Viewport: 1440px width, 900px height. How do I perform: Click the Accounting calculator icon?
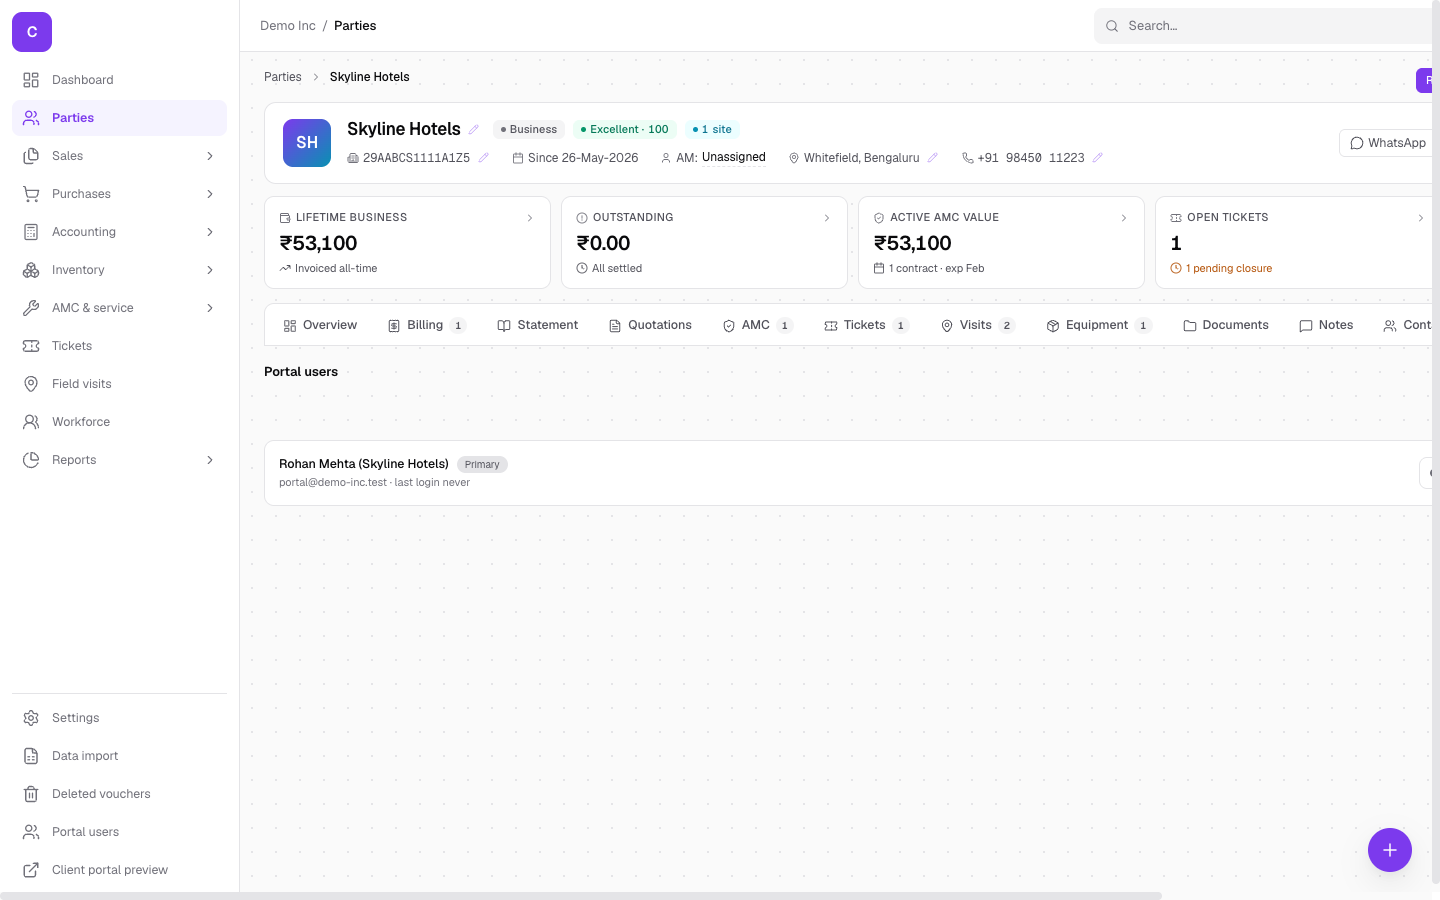pos(31,232)
